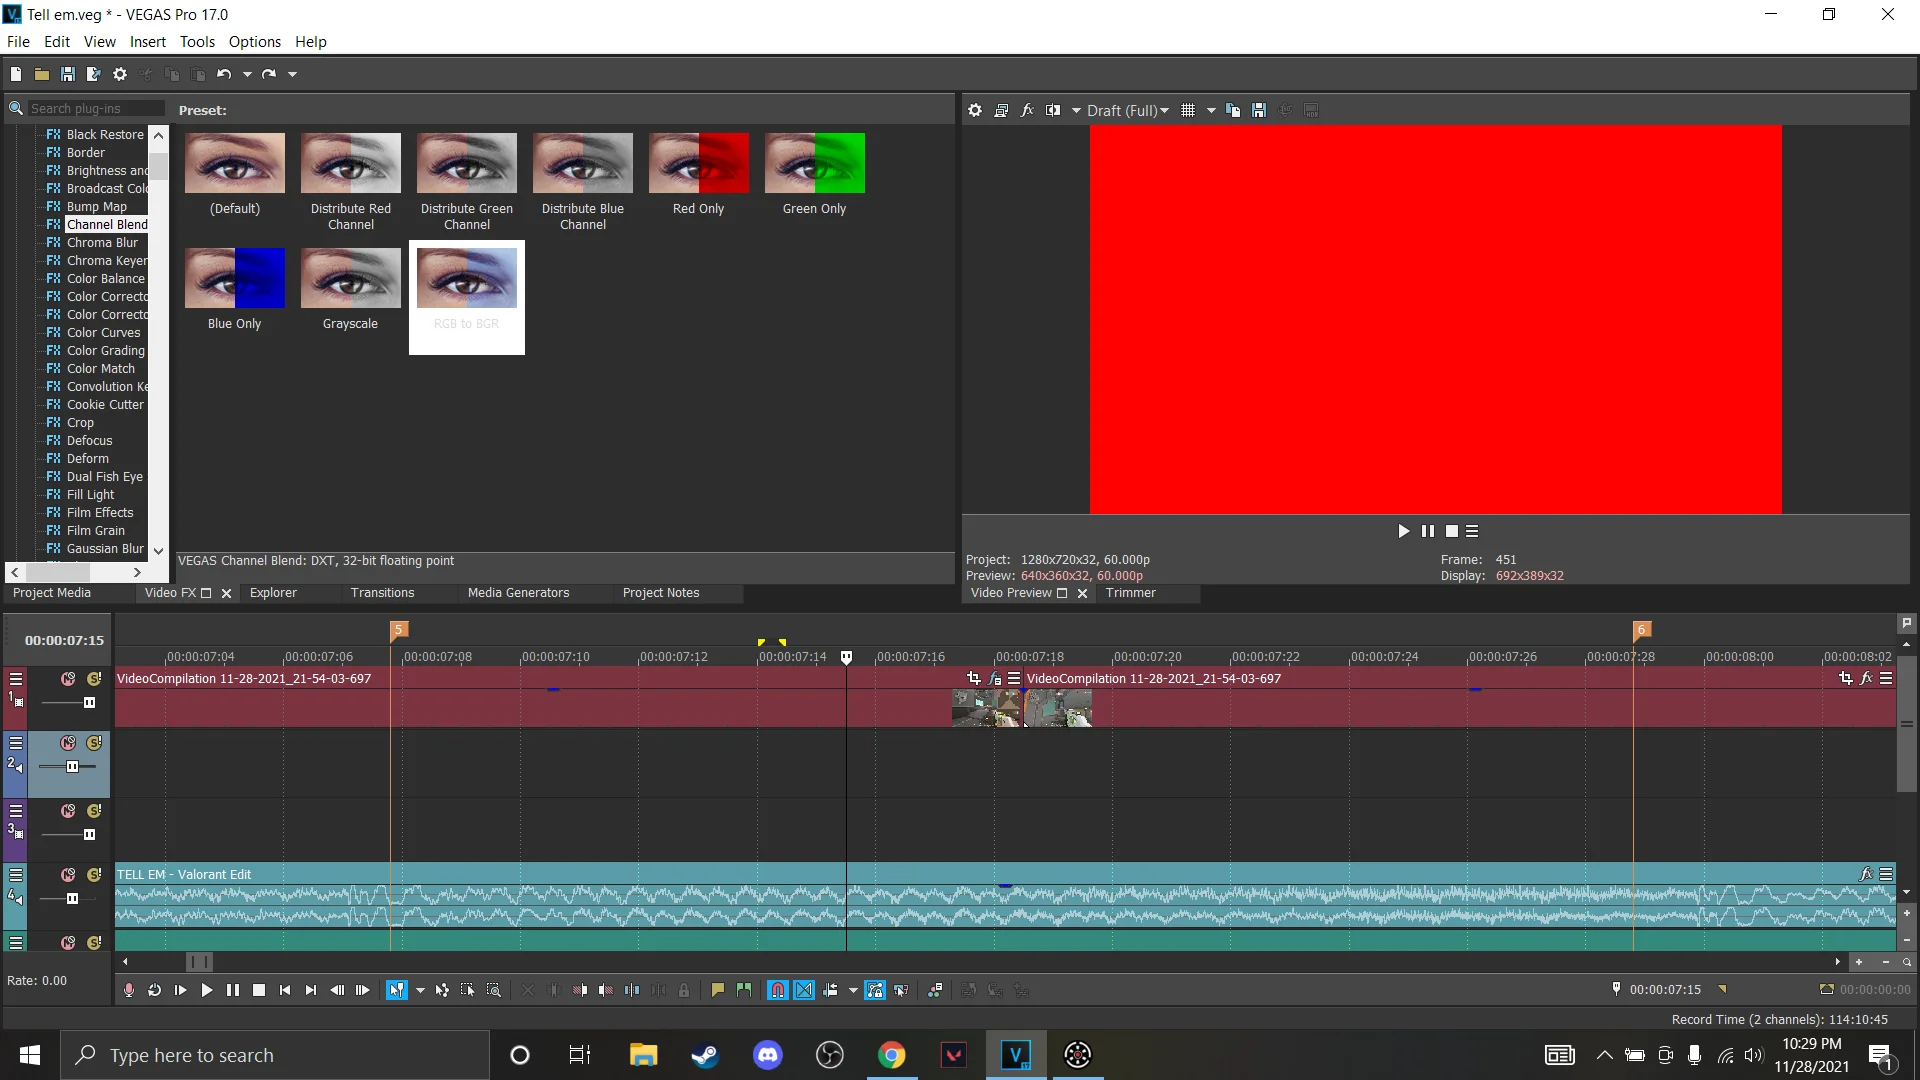Copy the preview frame snapshot to clipboard
This screenshot has width=1920, height=1080.
click(1233, 110)
